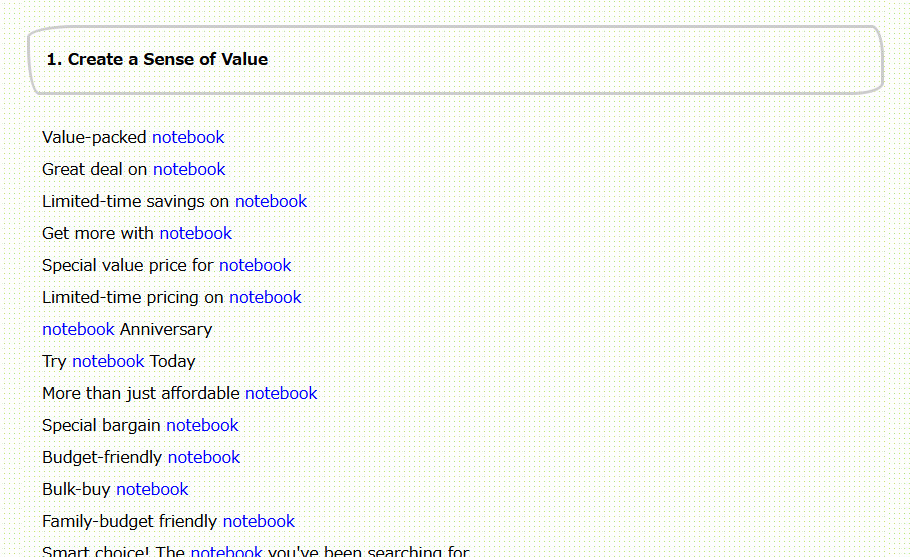Click notebook in "Limited-time pricing on" line
The height and width of the screenshot is (557, 910).
[265, 297]
